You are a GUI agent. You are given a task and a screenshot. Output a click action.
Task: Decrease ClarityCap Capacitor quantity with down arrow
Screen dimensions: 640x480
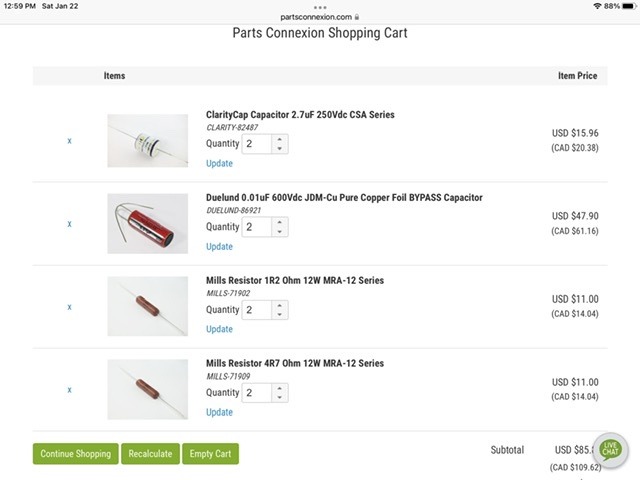[x=280, y=149]
